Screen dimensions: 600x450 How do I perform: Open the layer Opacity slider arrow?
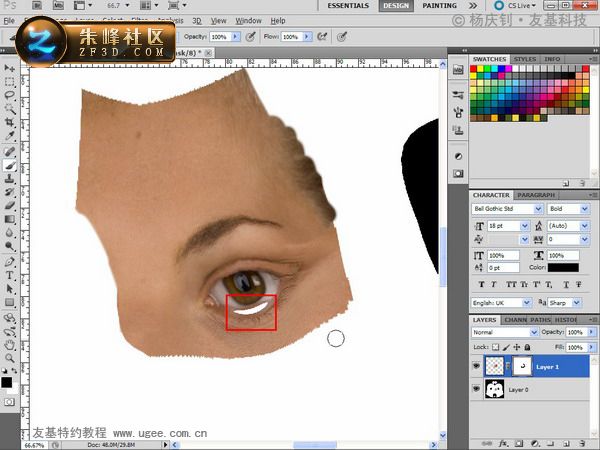[x=591, y=332]
